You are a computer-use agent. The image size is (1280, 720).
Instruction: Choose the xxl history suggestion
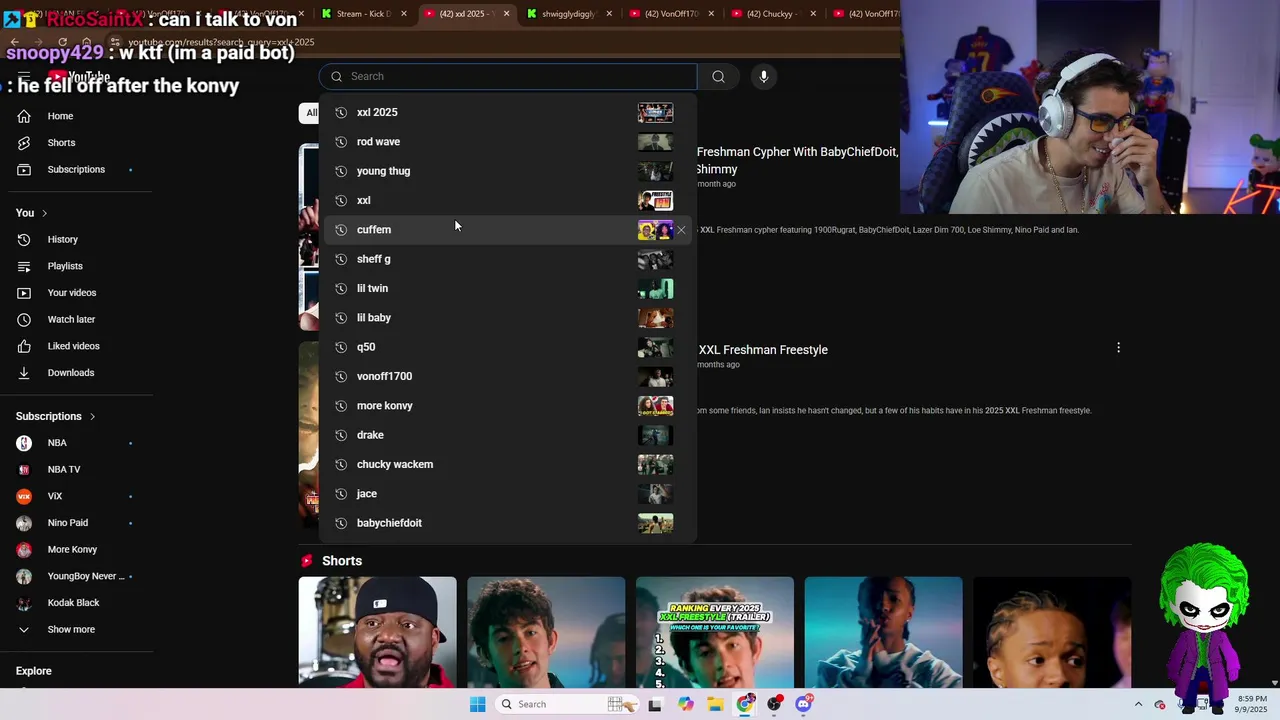[x=507, y=200]
